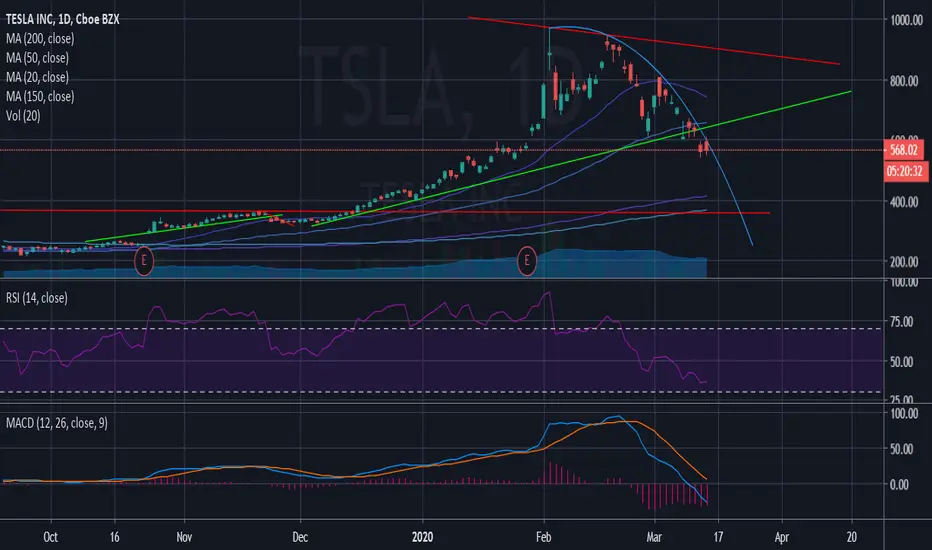Select the Vol (20) indicator label

click(x=23, y=116)
